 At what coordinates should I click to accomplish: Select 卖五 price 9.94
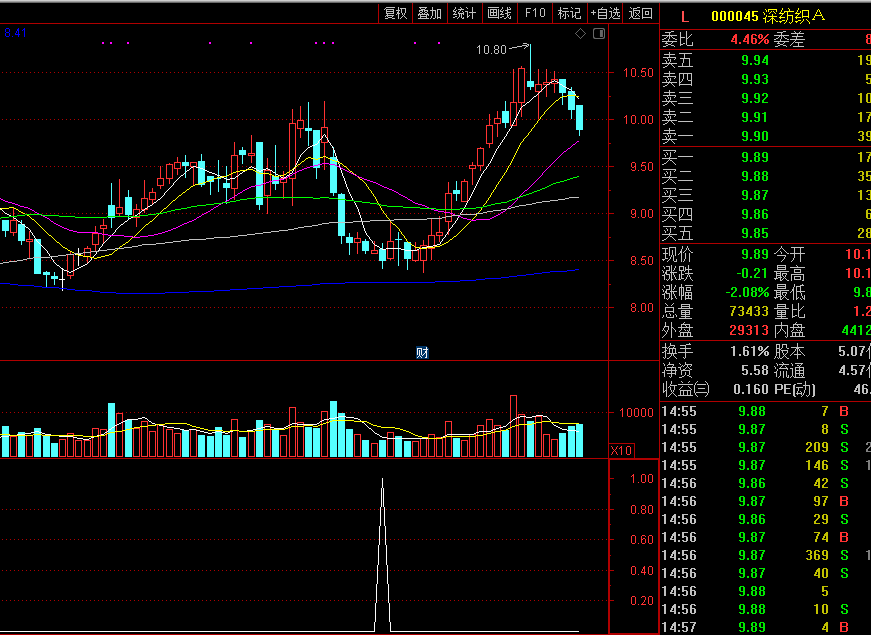(755, 60)
